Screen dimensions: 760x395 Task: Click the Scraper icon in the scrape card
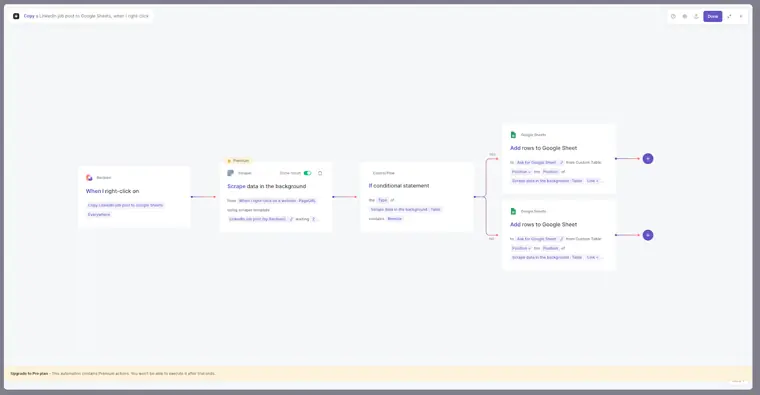pos(231,173)
